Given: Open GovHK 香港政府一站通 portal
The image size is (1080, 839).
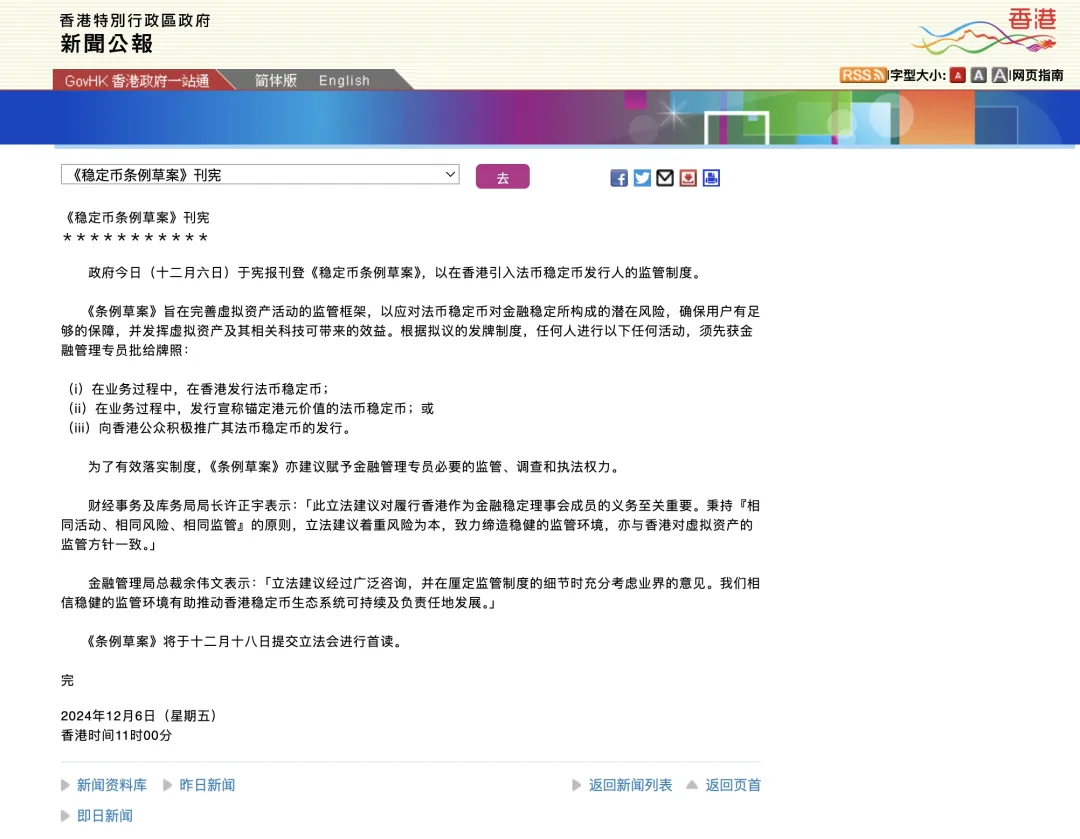Looking at the screenshot, I should (137, 80).
